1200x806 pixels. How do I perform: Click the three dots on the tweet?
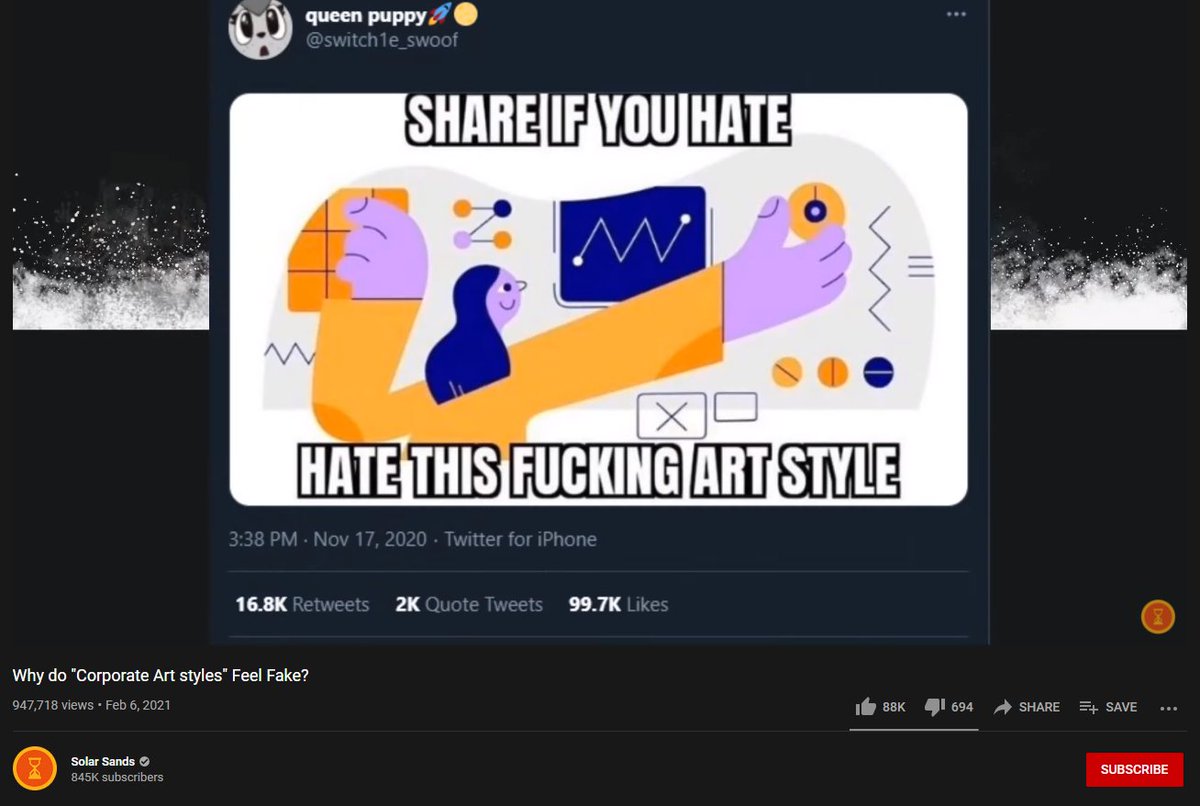click(957, 14)
